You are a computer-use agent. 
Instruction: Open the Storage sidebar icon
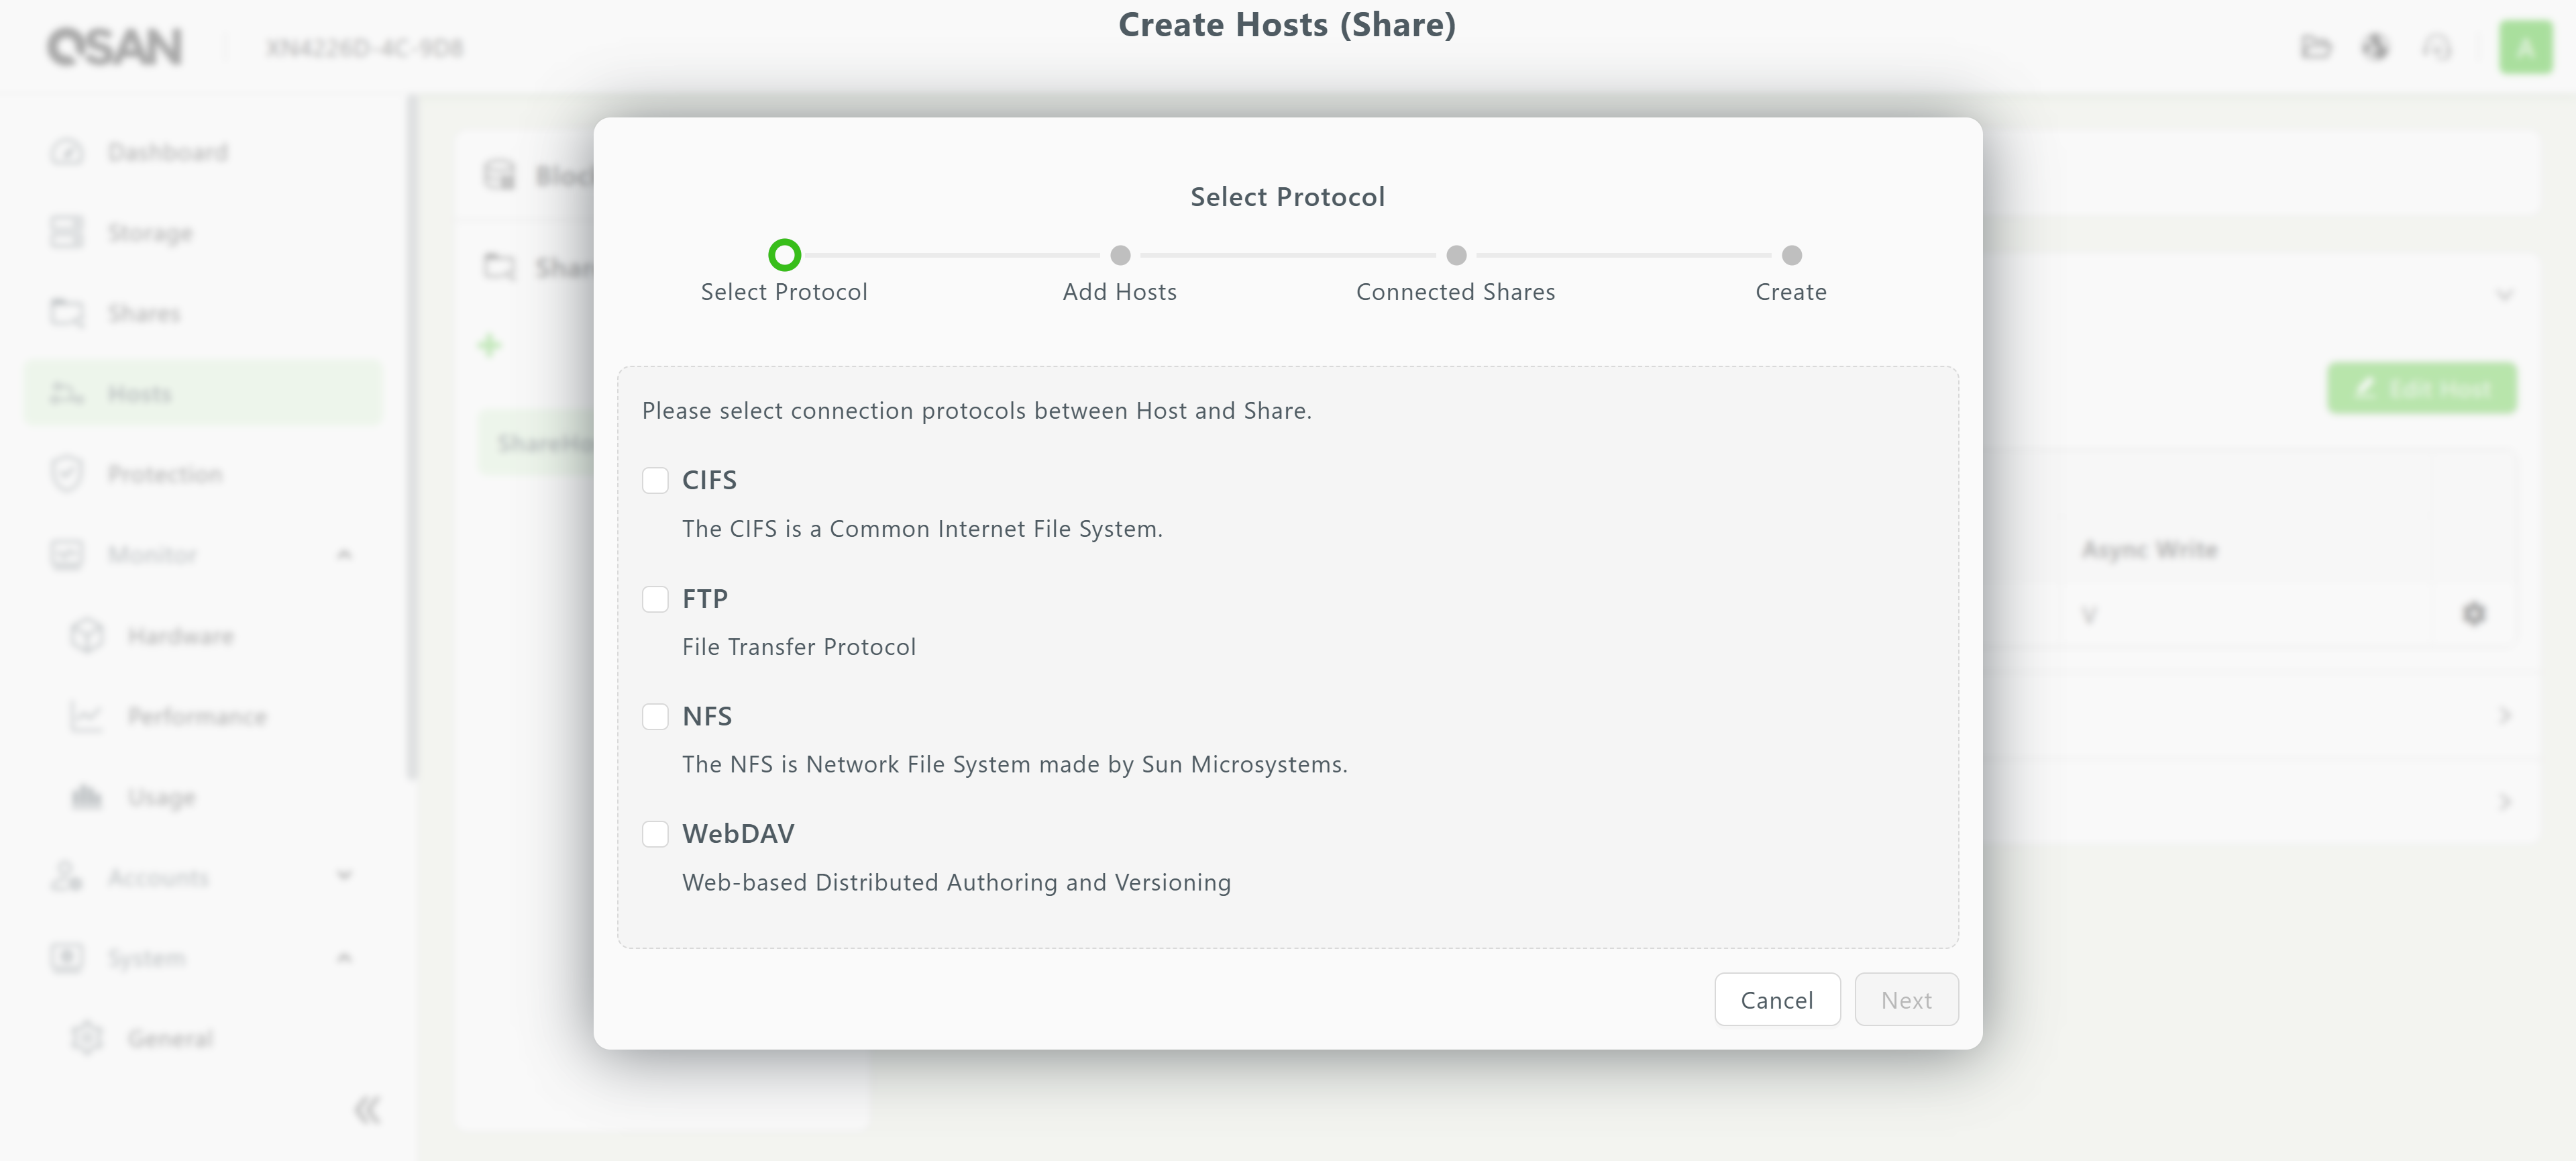[67, 232]
